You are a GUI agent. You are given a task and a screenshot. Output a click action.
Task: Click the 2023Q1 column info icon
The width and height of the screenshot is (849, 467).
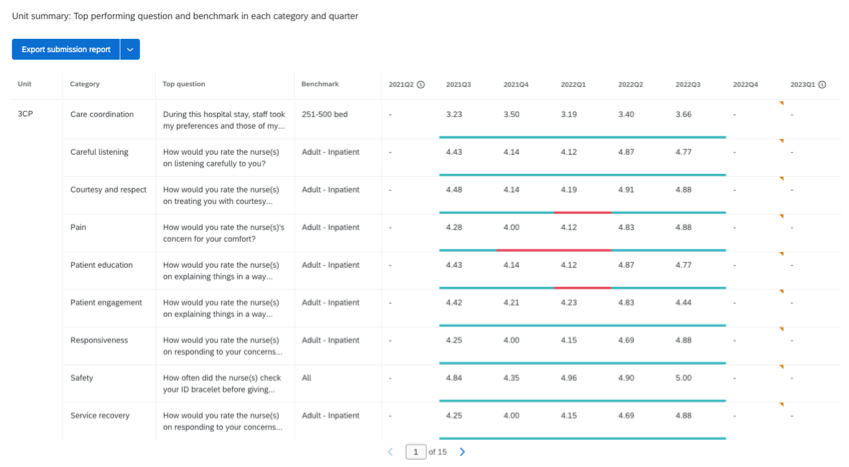click(x=822, y=85)
